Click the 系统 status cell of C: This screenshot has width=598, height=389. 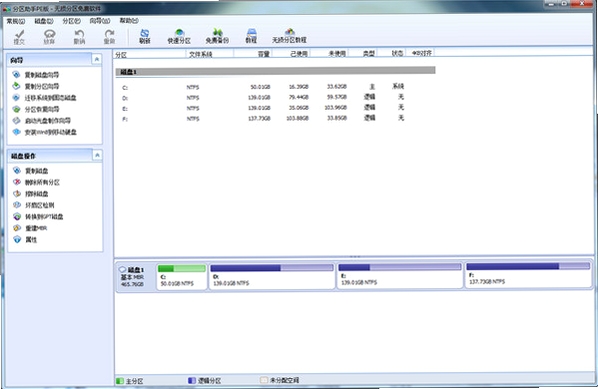coord(398,87)
